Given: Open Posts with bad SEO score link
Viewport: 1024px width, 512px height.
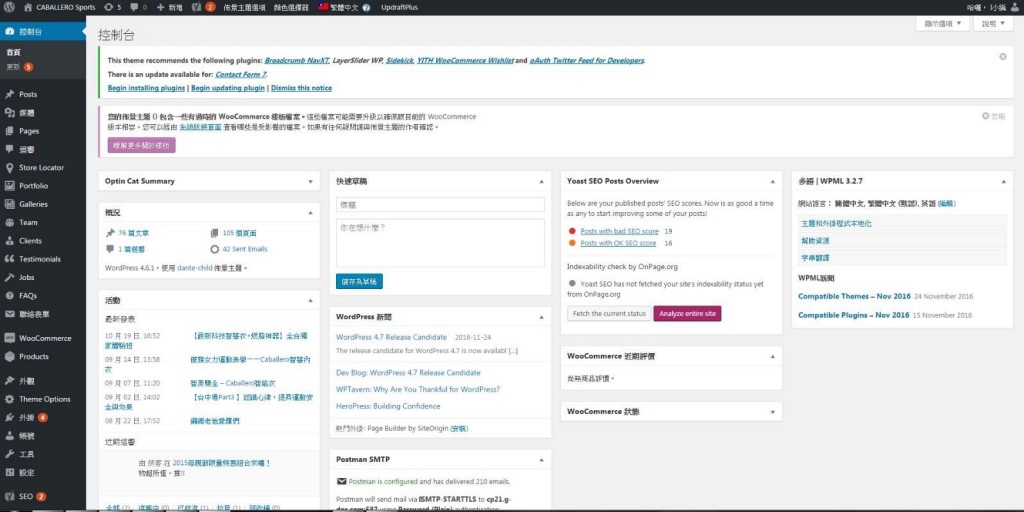Looking at the screenshot, I should click(619, 231).
